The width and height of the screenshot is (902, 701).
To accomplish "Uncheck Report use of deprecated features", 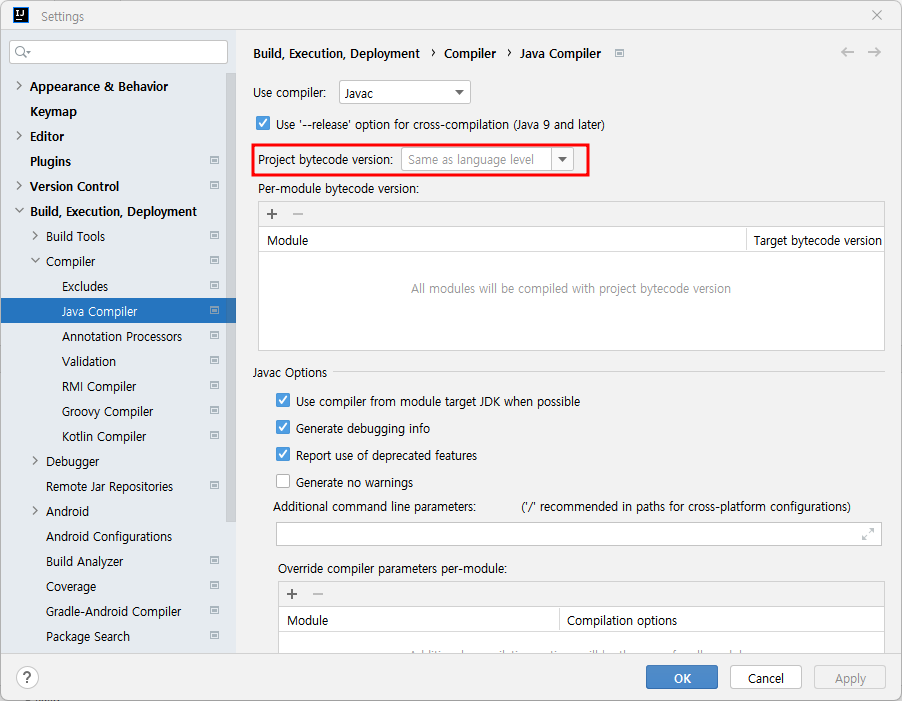I will (283, 454).
